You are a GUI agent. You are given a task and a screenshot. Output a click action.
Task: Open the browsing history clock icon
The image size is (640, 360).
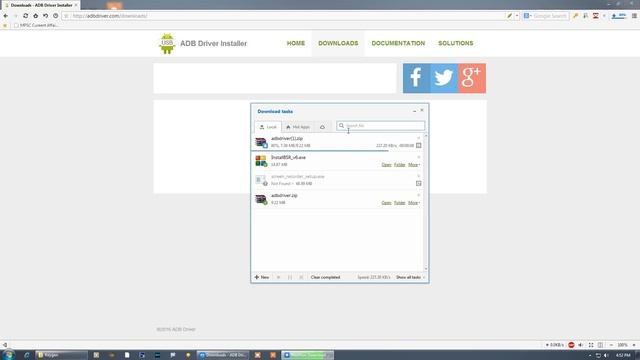click(56, 16)
